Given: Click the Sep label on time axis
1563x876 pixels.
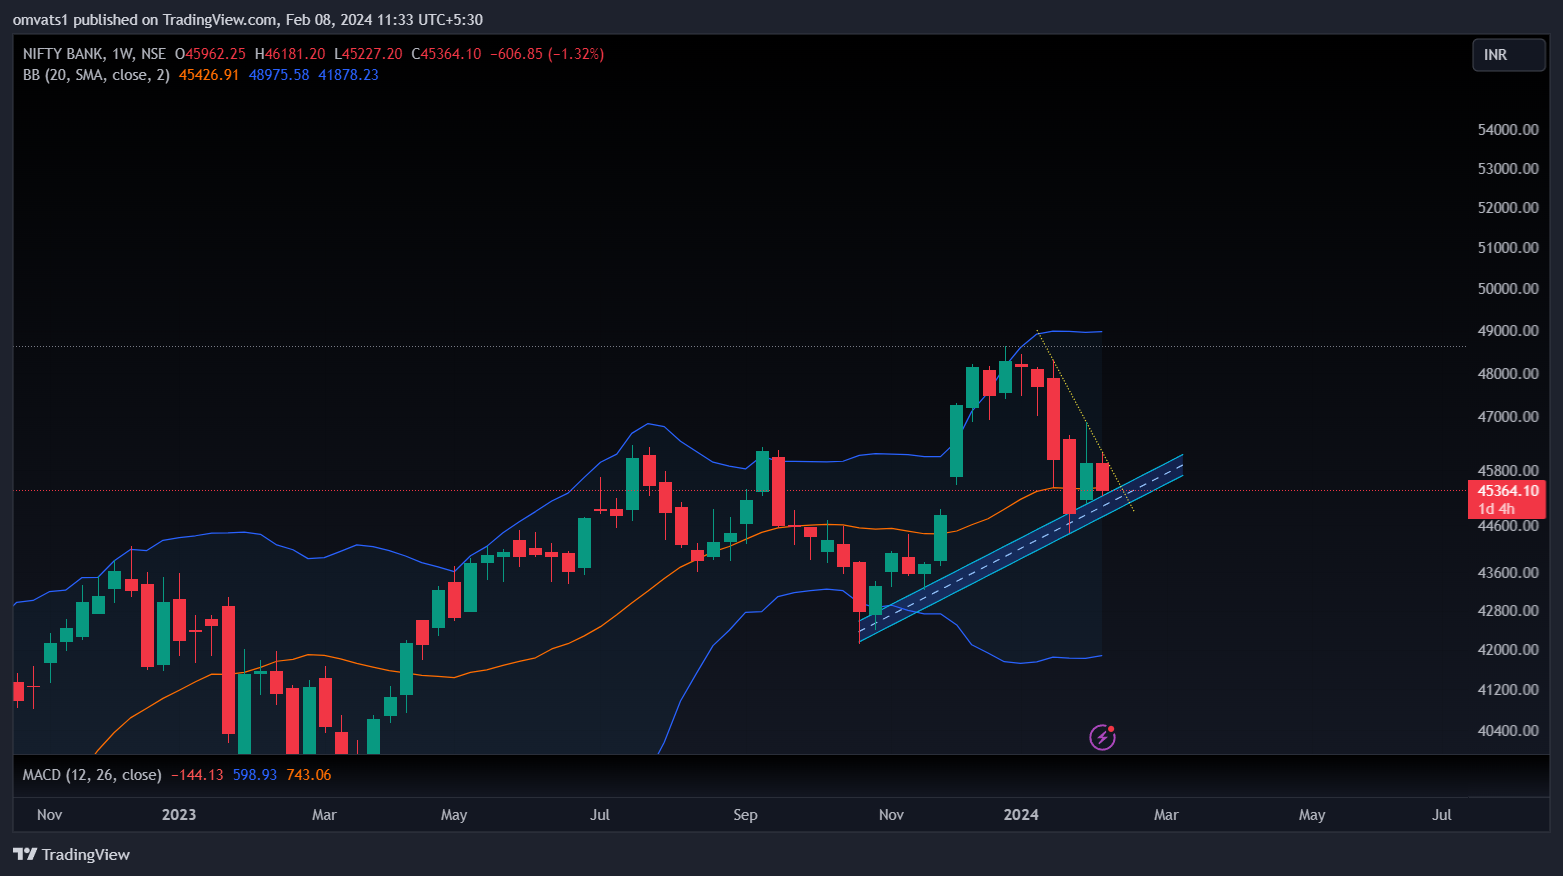Looking at the screenshot, I should coord(745,814).
